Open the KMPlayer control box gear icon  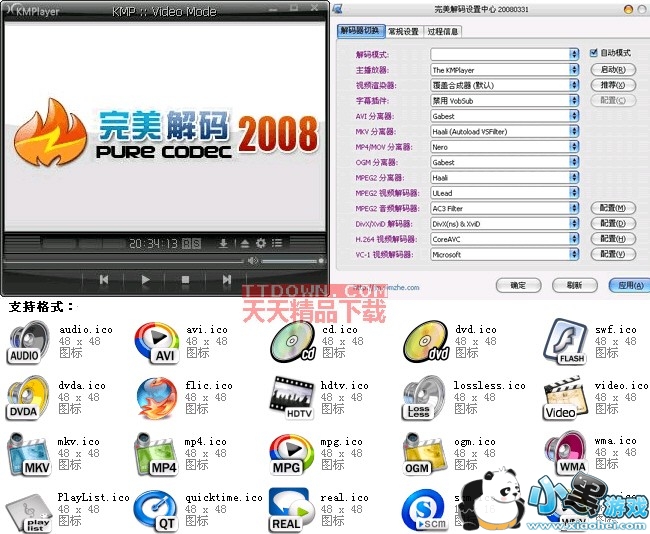point(261,243)
